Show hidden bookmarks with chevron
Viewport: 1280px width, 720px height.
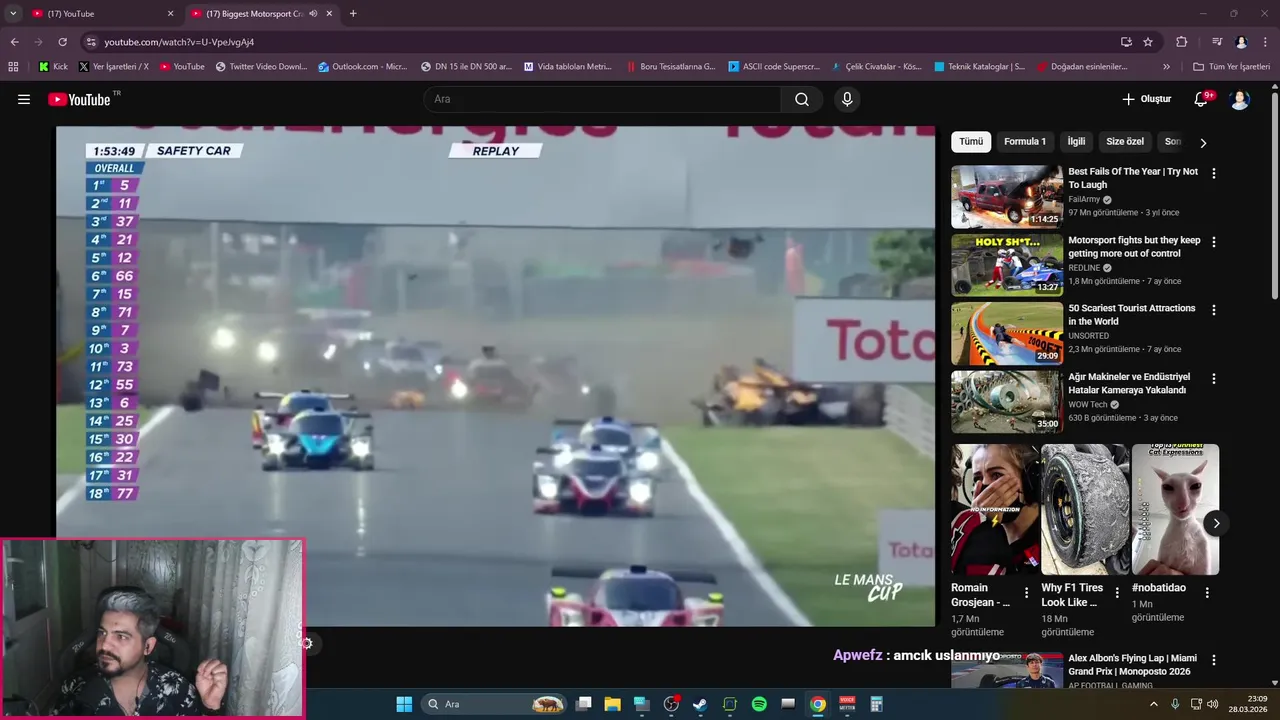(x=1166, y=67)
